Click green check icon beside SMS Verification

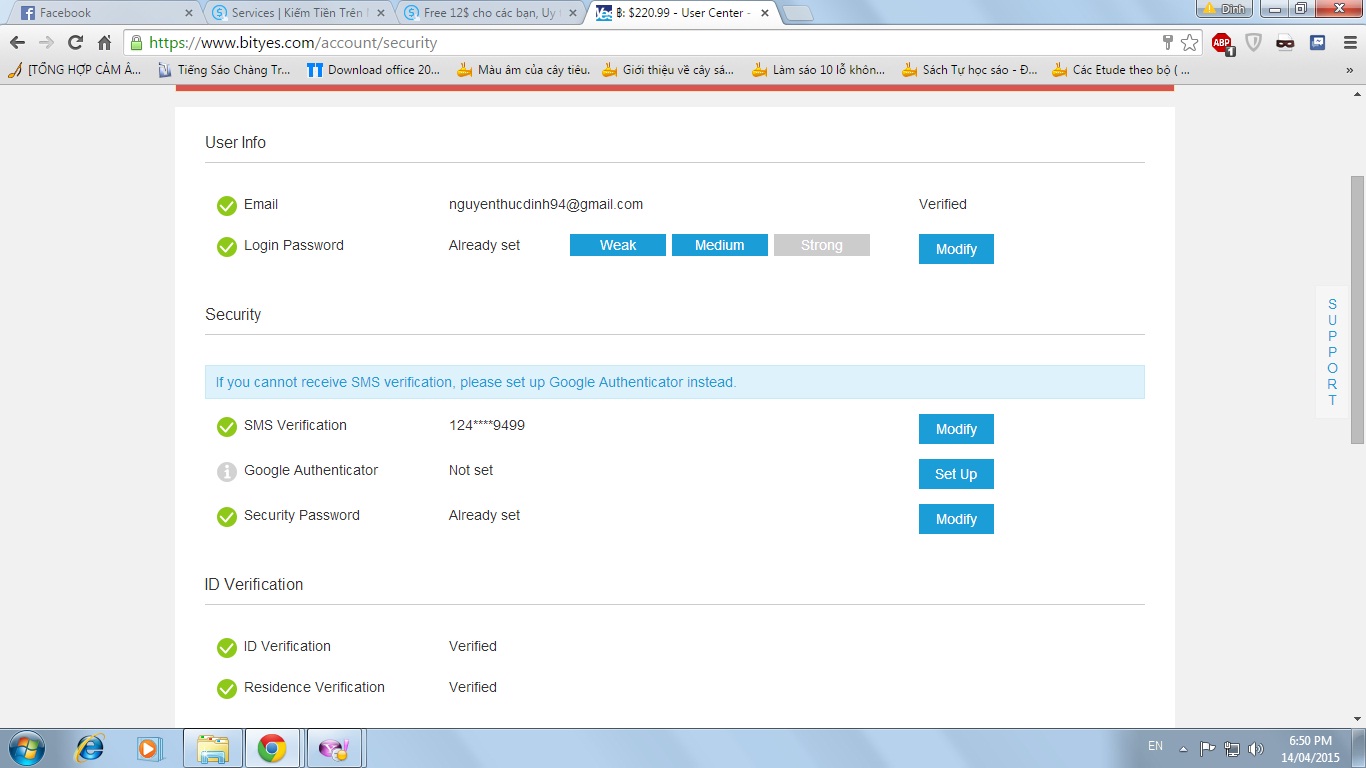(227, 426)
